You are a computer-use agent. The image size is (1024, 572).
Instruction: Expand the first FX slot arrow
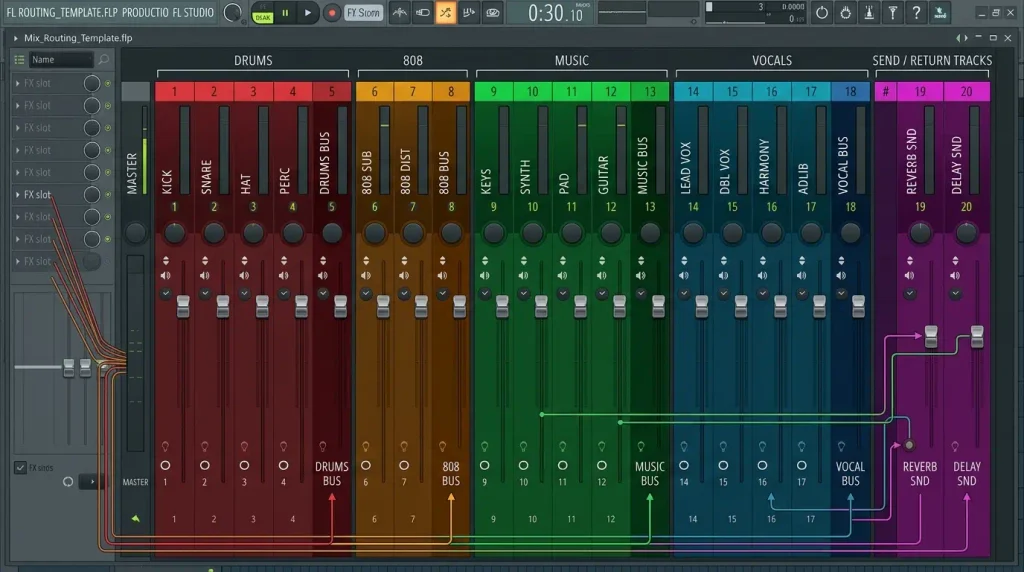(18, 84)
